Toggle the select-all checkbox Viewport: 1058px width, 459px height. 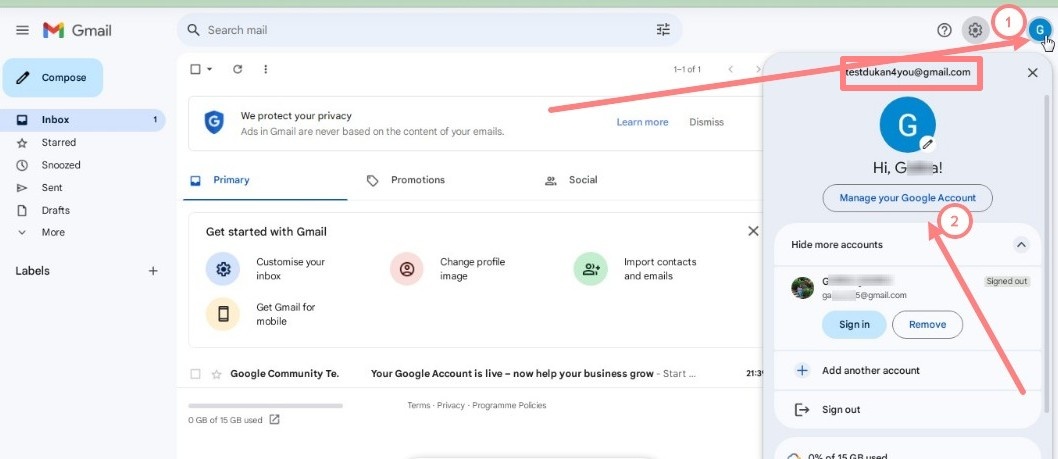tap(195, 69)
